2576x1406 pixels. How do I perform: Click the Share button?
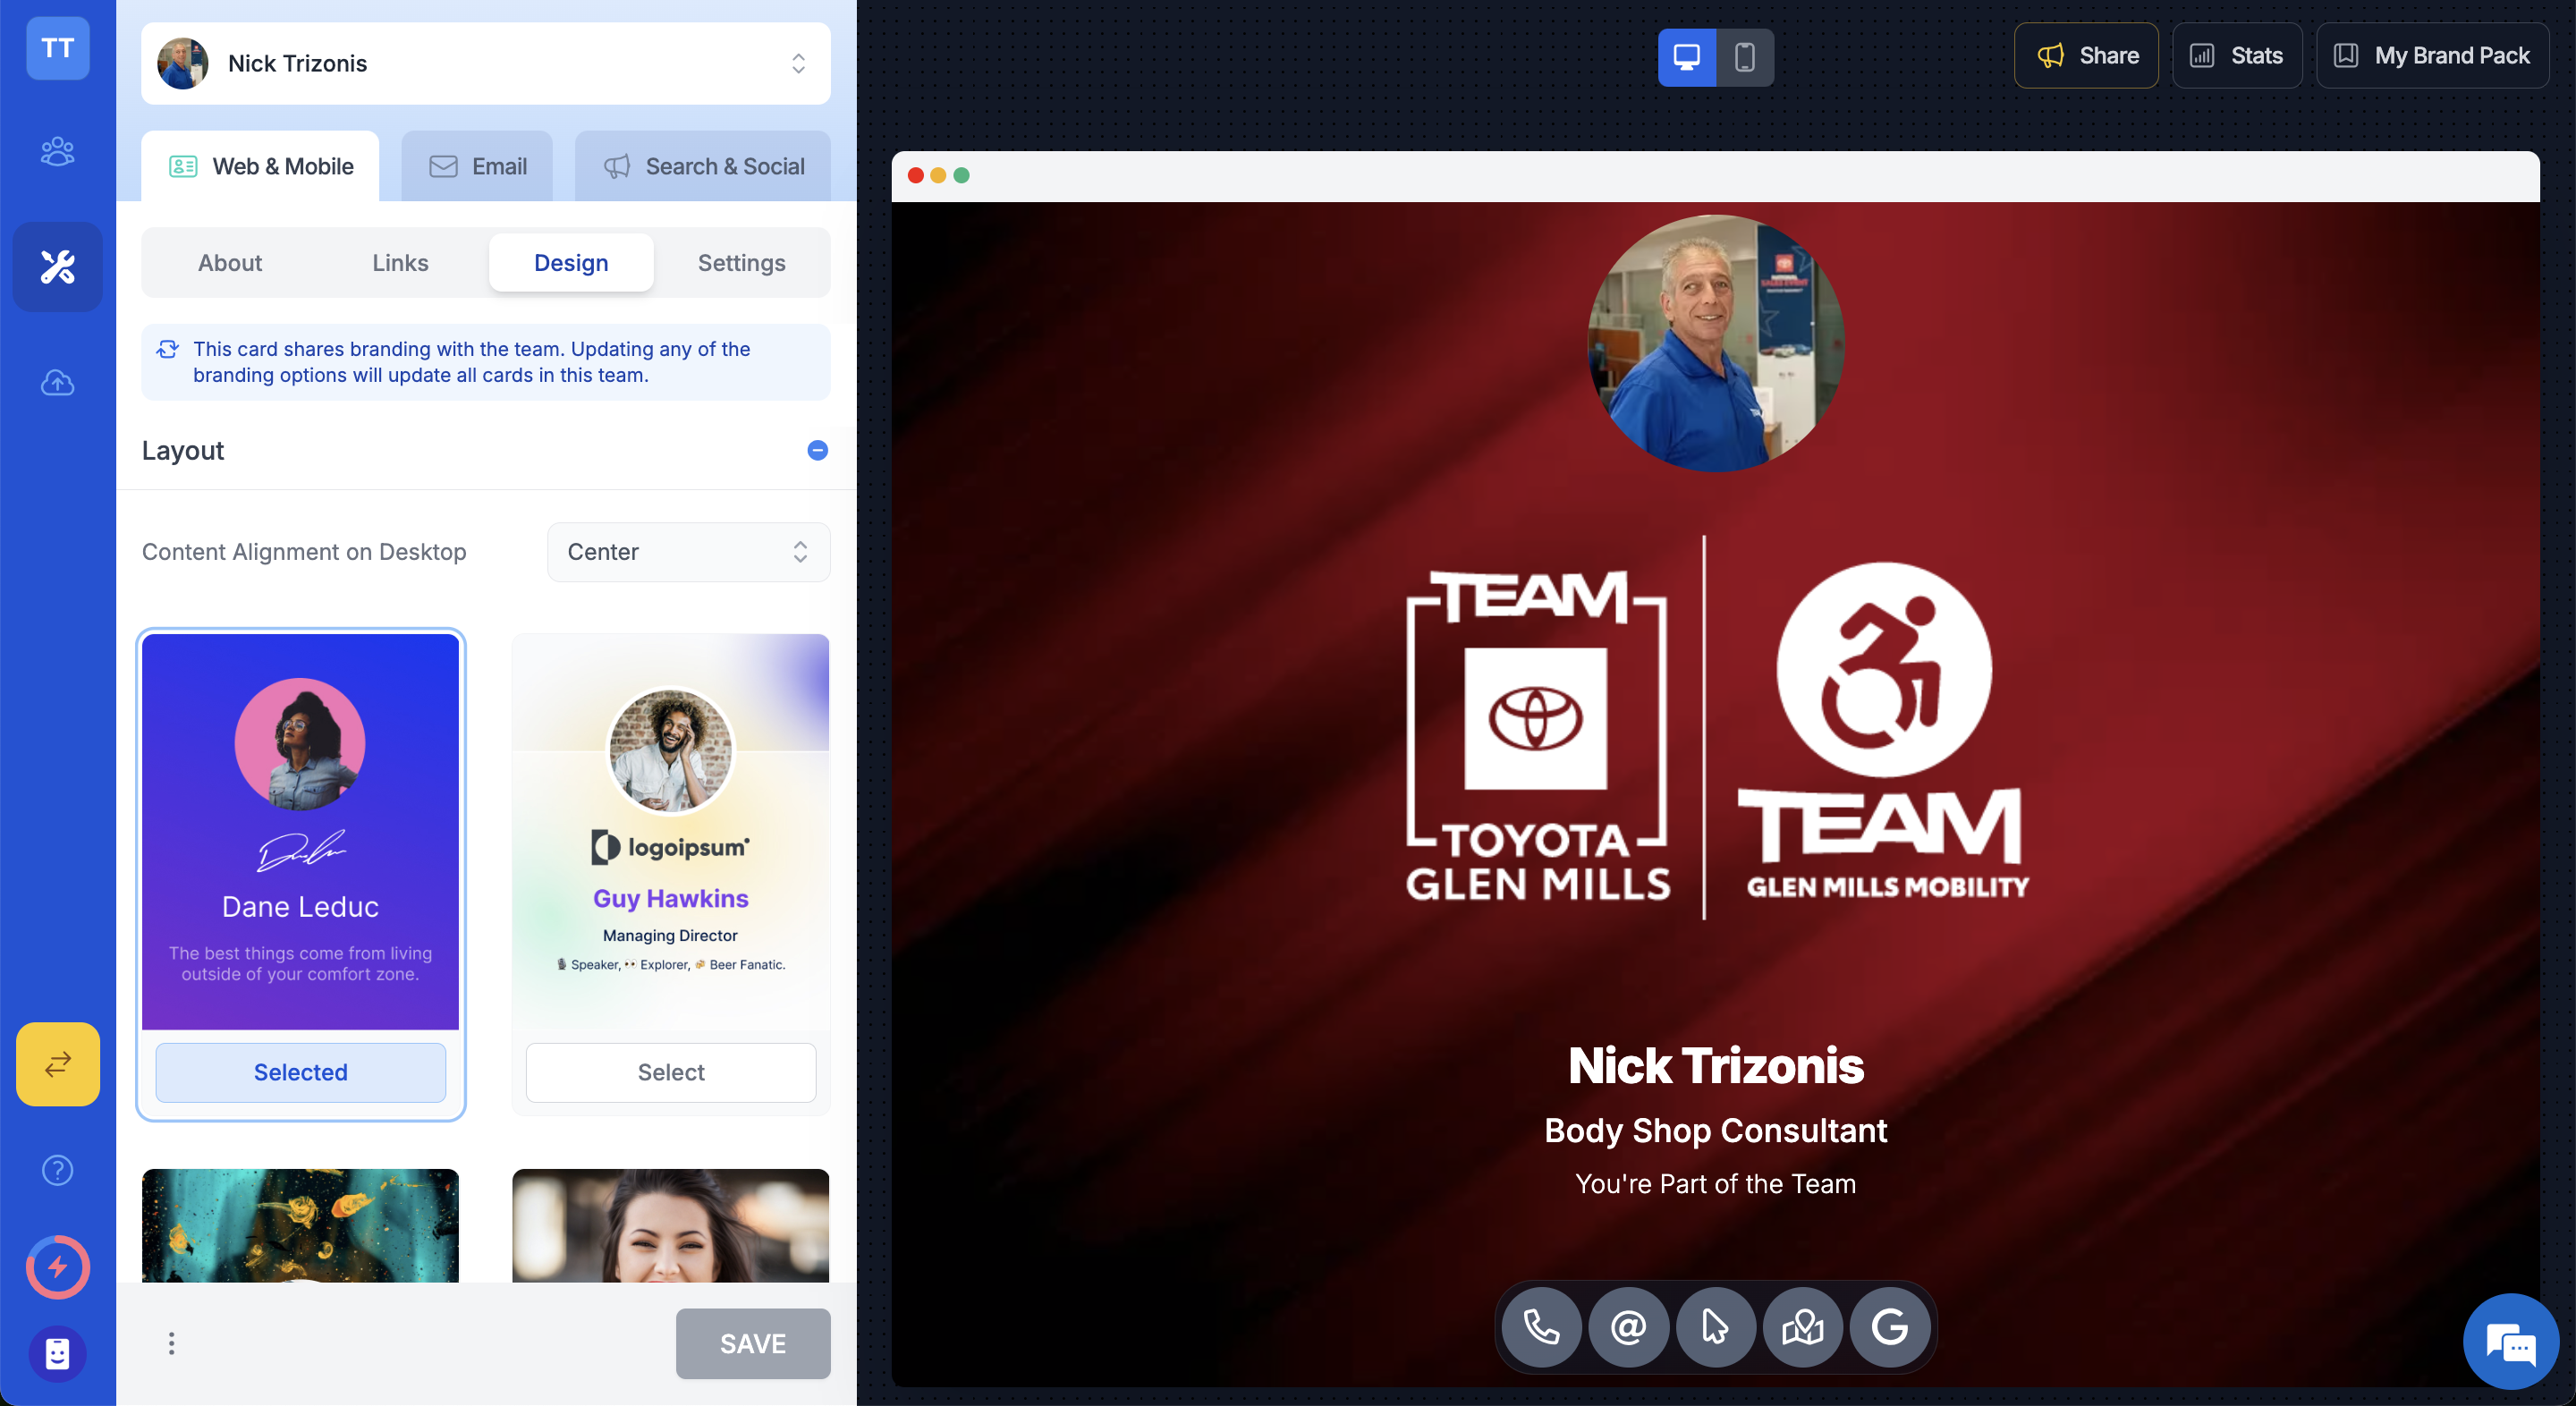pyautogui.click(x=2086, y=56)
